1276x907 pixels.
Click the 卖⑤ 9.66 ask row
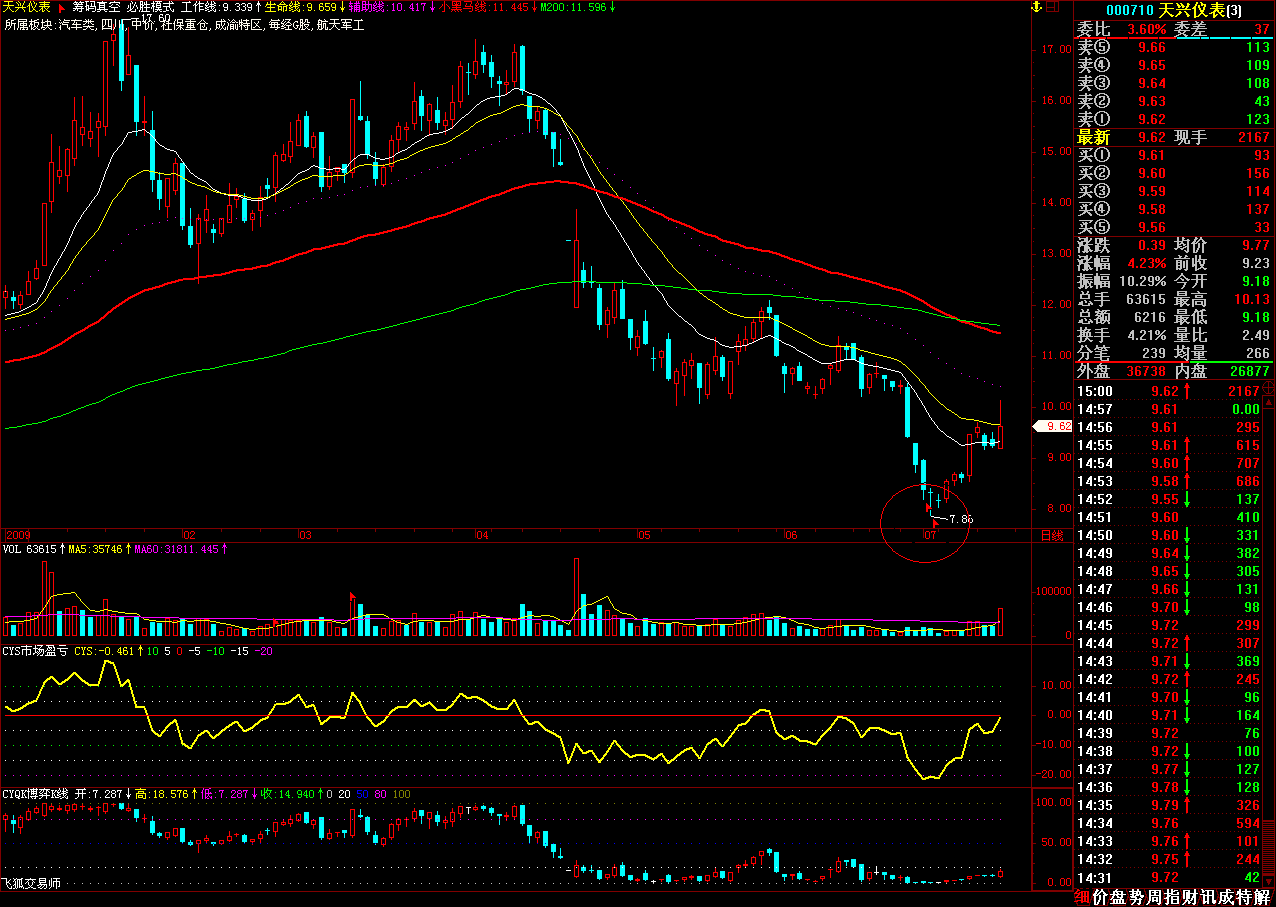click(x=1174, y=48)
